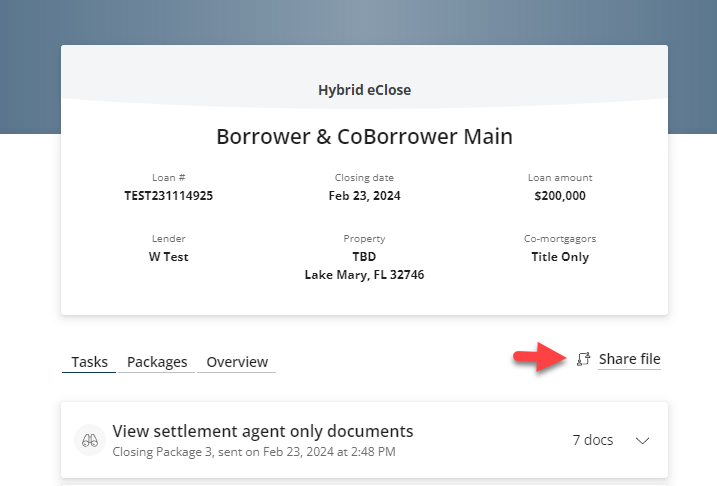Click the closing date Feb 23, 2024

coord(364,196)
